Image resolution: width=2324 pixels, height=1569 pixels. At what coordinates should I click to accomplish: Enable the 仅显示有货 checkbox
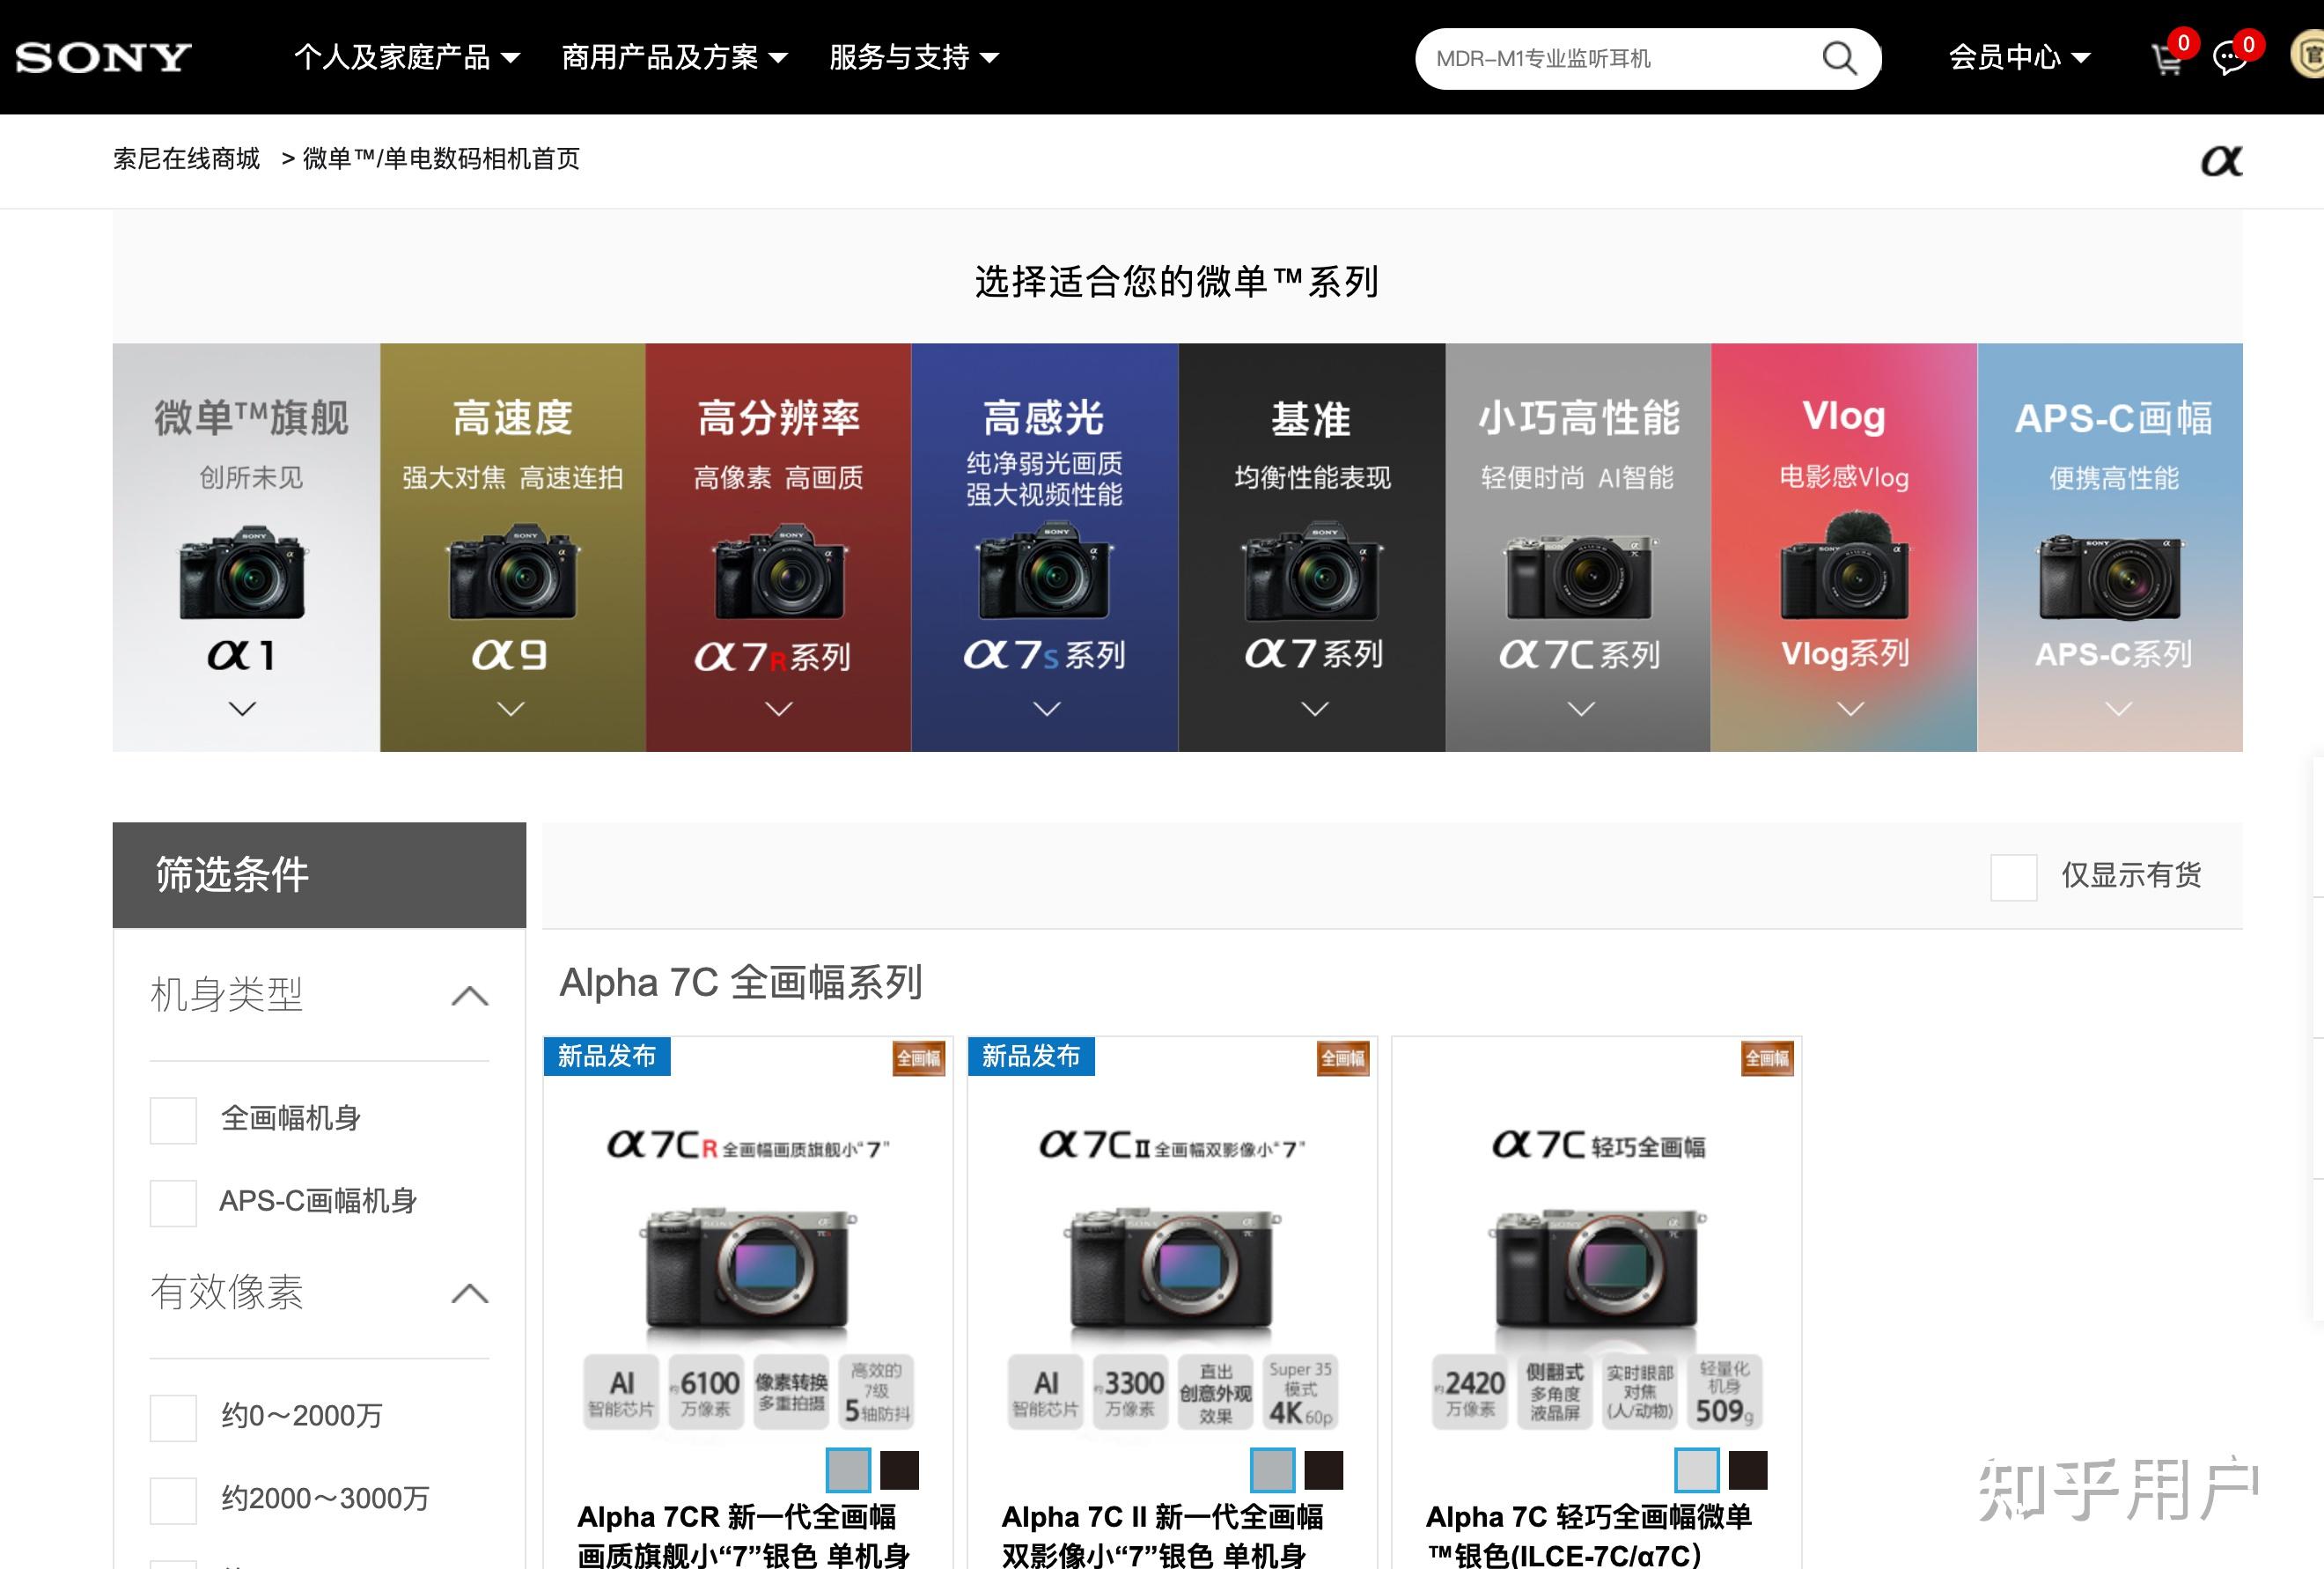tap(2014, 877)
